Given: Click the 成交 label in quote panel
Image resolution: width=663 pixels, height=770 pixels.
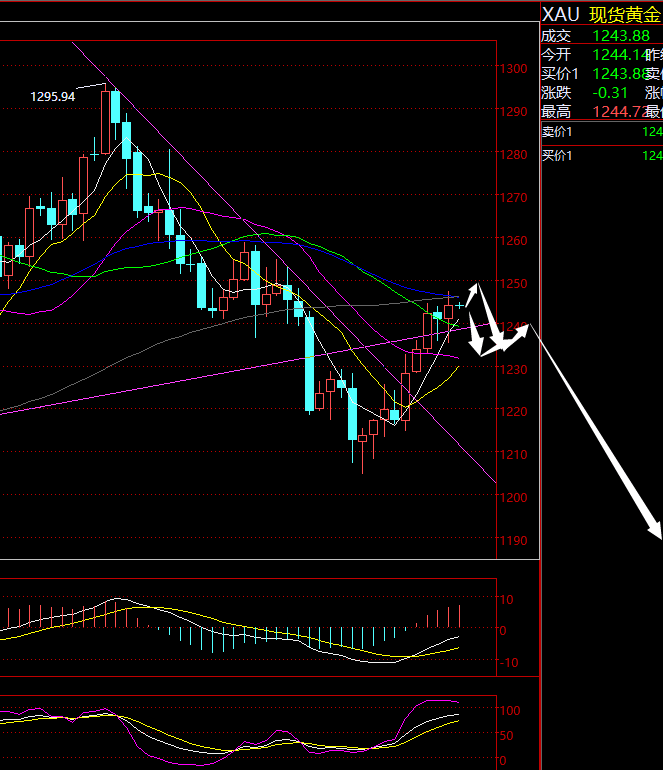Looking at the screenshot, I should (556, 36).
